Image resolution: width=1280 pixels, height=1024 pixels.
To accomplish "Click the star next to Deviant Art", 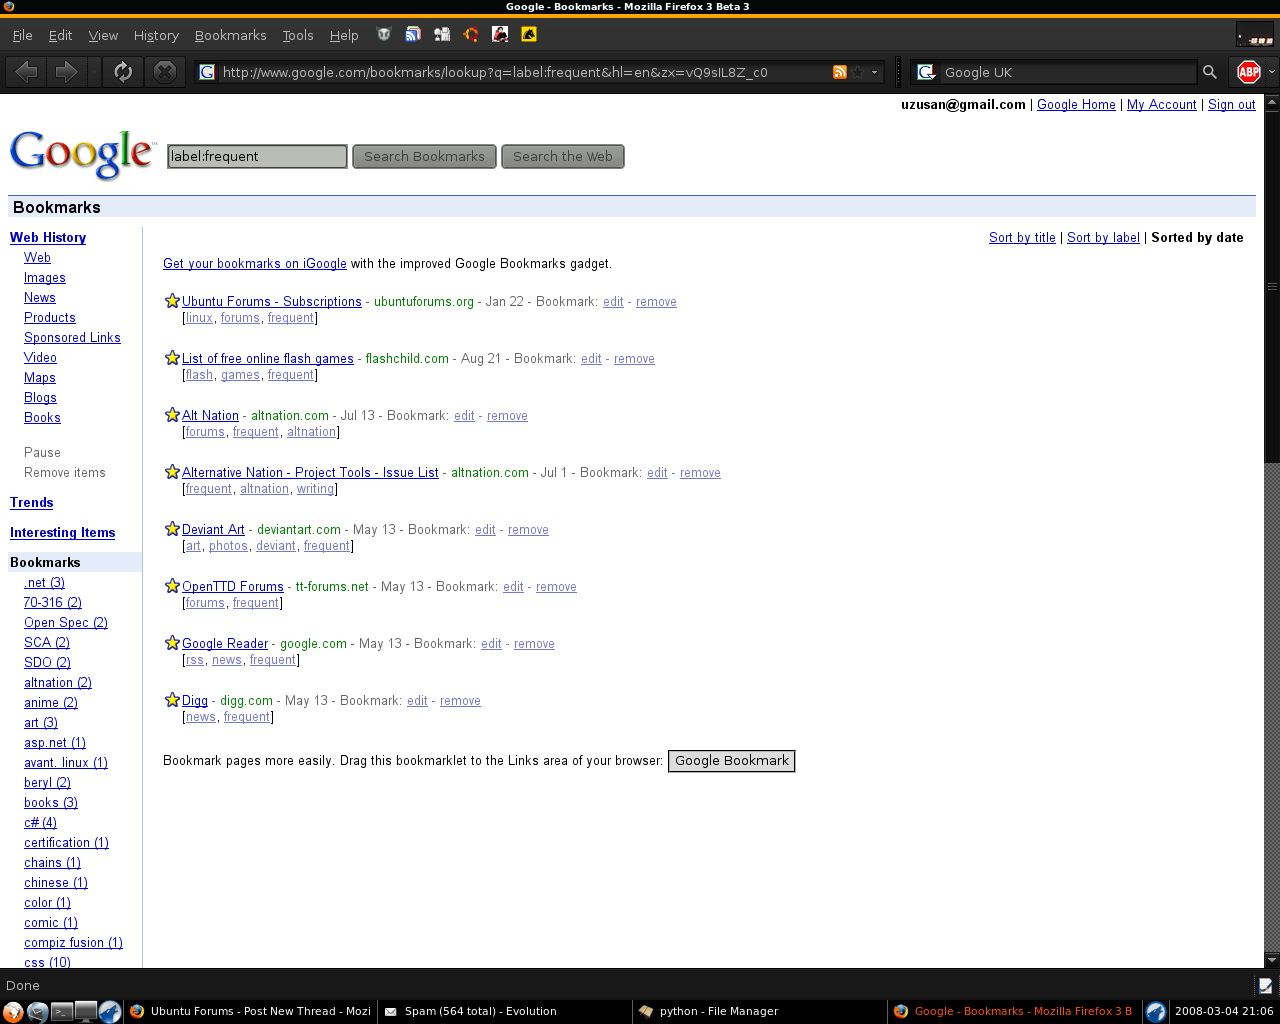I will (172, 529).
